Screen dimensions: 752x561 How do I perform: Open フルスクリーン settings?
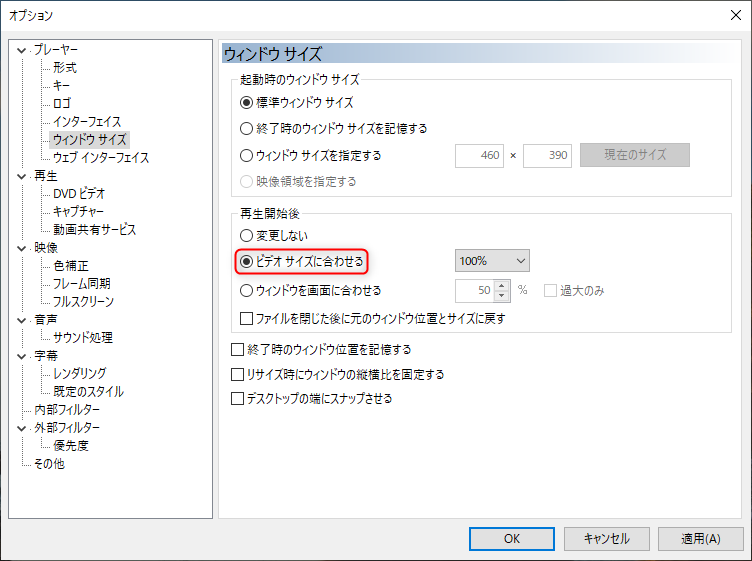[x=83, y=302]
